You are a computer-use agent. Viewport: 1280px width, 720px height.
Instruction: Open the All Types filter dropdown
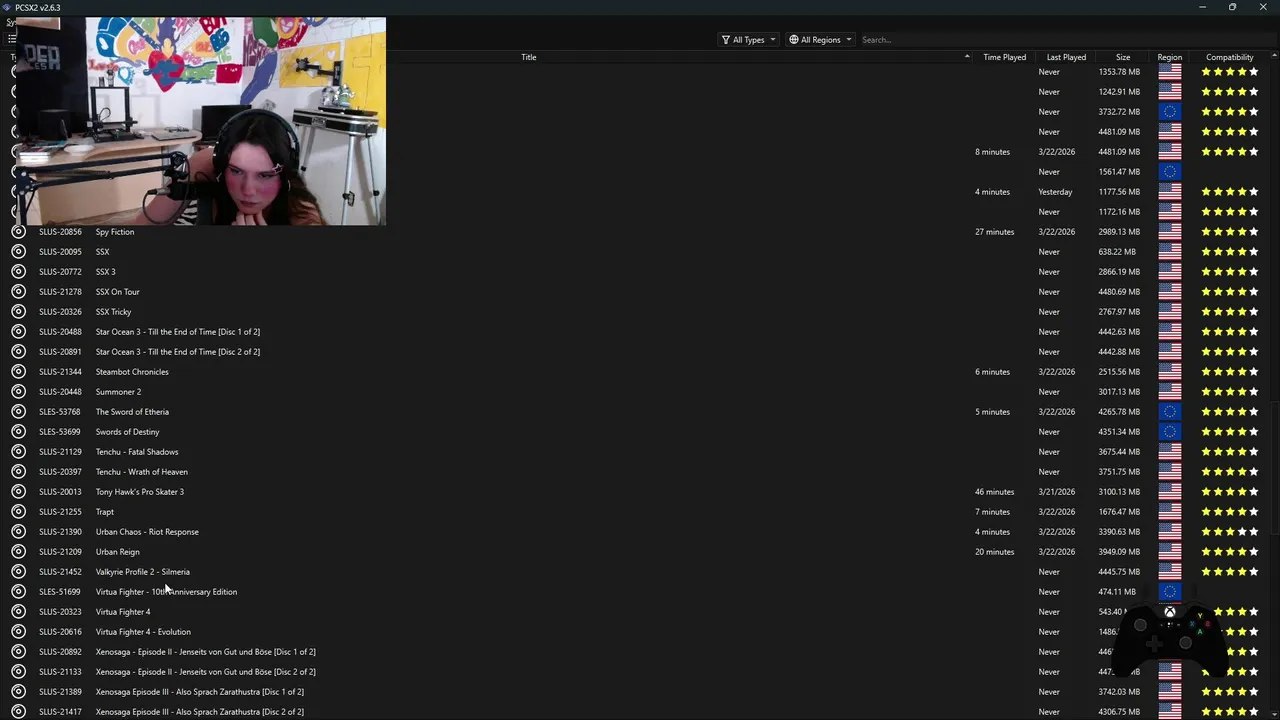(x=748, y=40)
